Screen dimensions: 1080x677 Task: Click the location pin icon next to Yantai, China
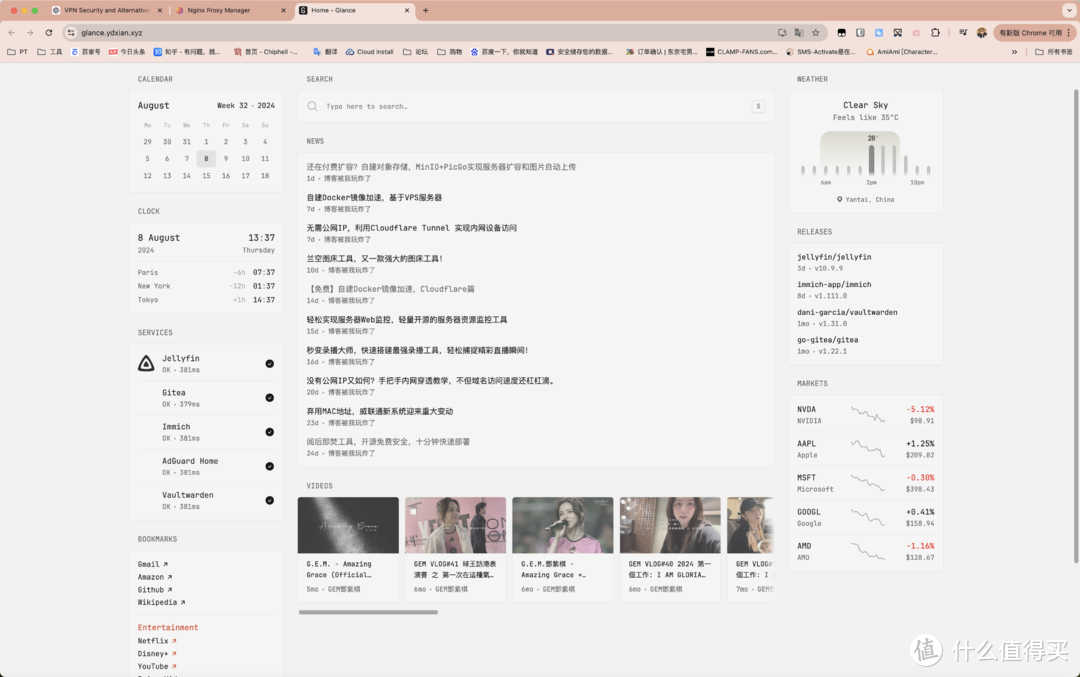coord(839,199)
